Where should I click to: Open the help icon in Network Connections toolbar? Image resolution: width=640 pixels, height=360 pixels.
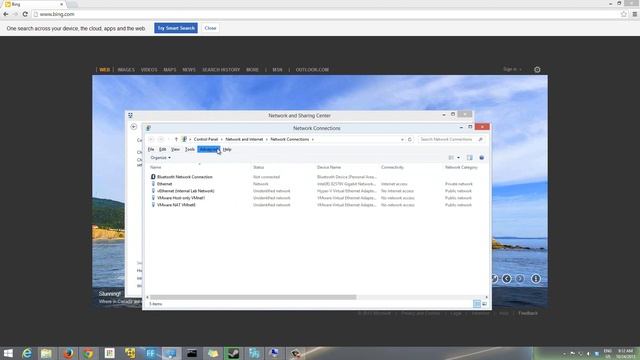482,158
